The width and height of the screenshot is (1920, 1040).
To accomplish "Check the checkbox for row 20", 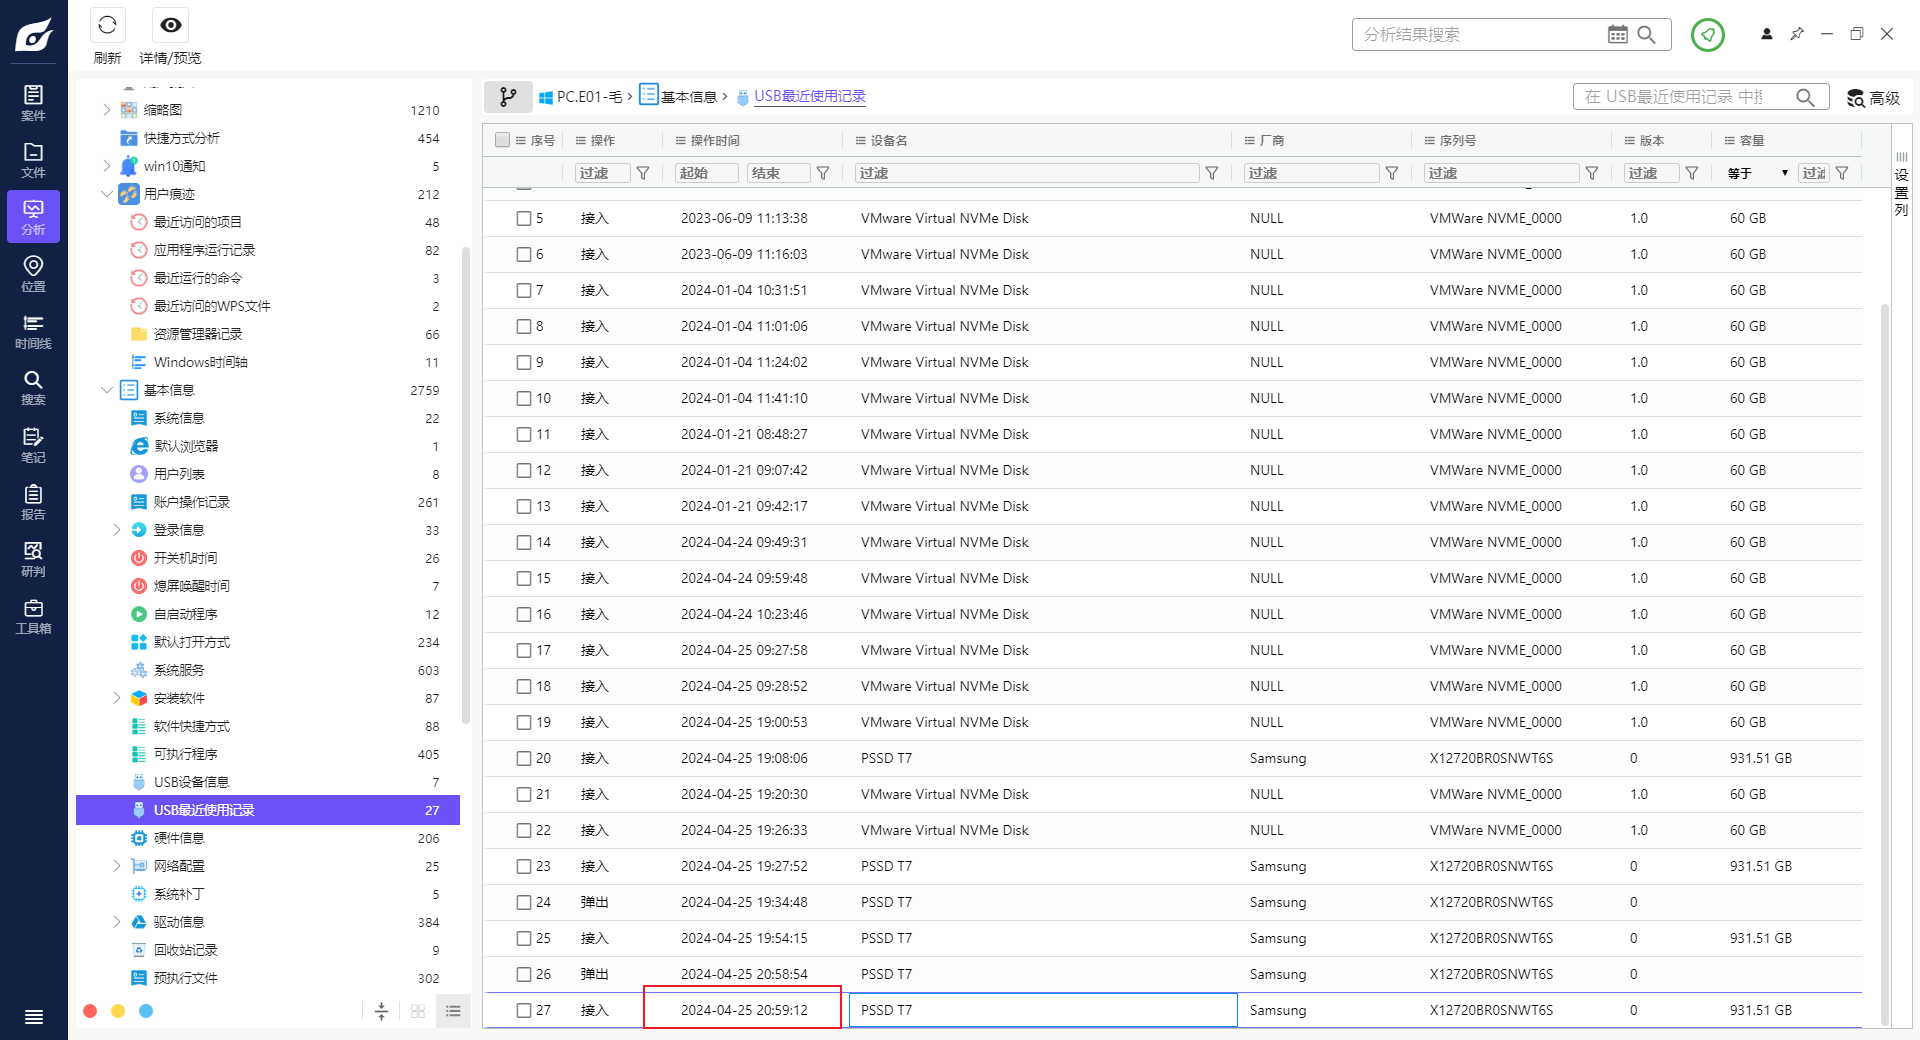I will tap(524, 758).
